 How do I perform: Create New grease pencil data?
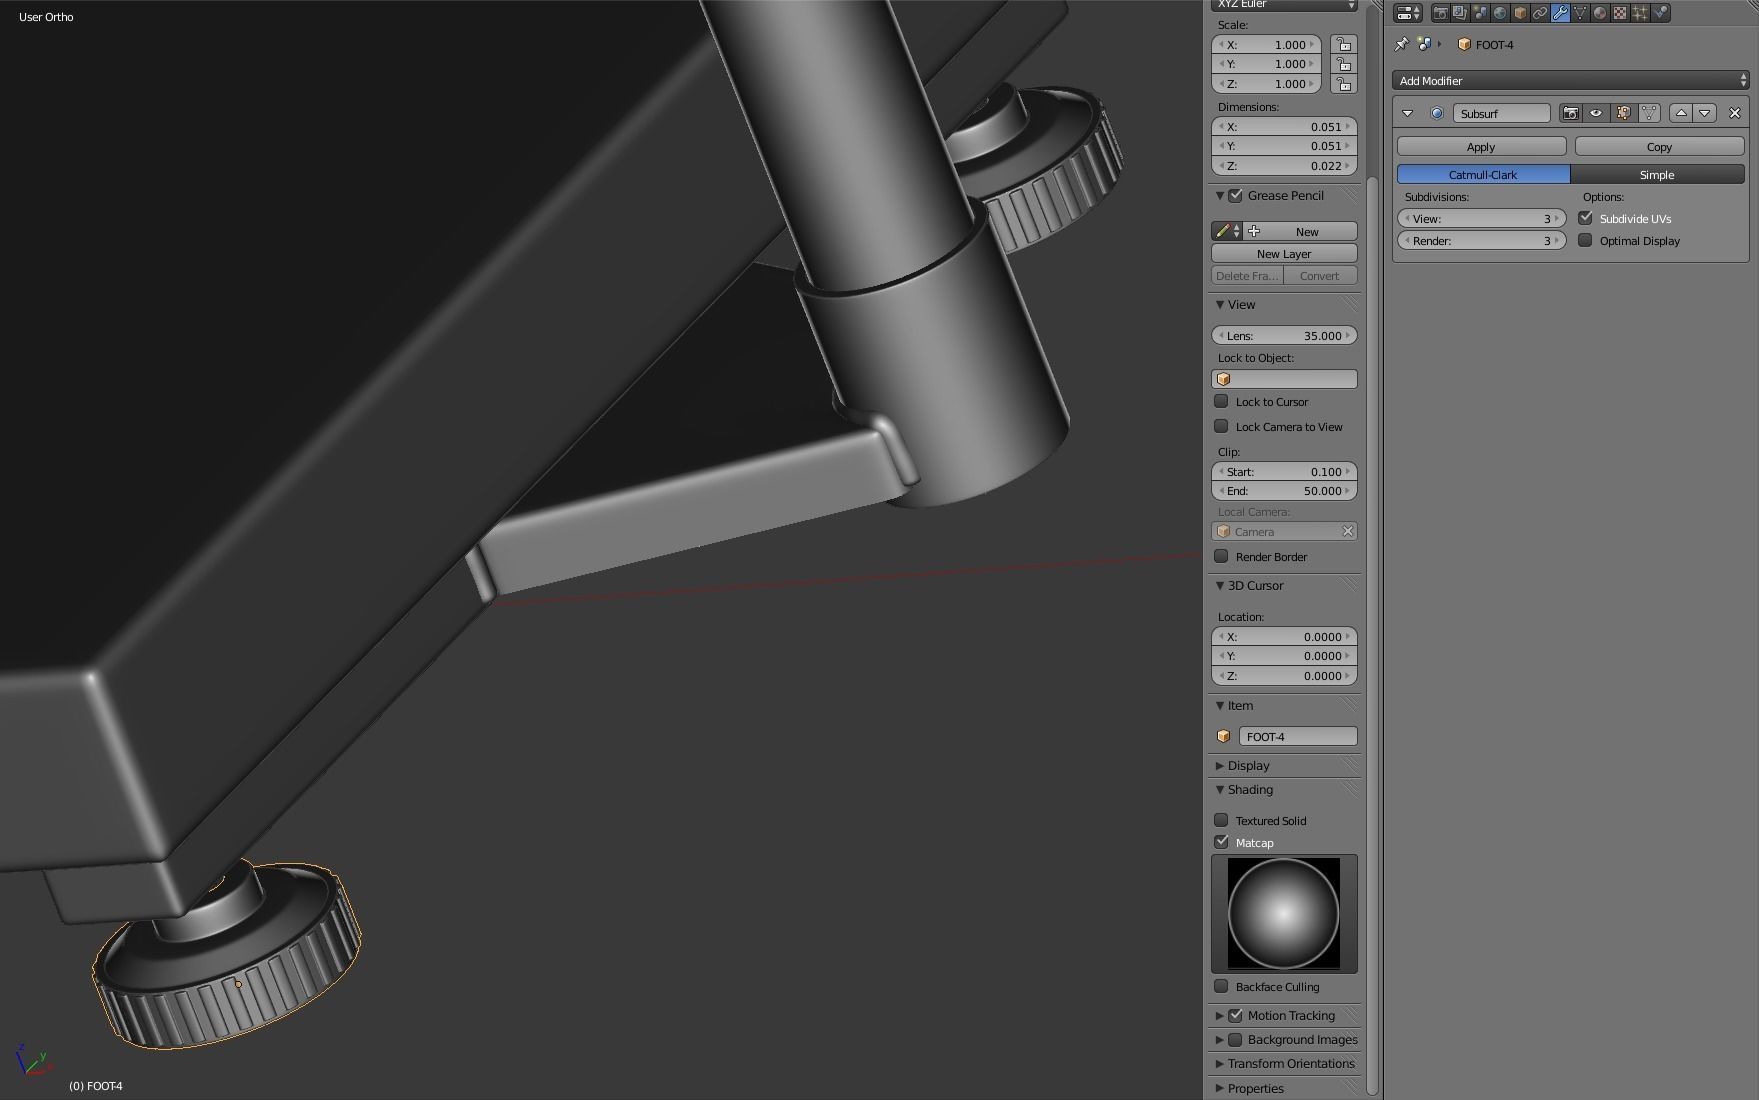[1300, 231]
